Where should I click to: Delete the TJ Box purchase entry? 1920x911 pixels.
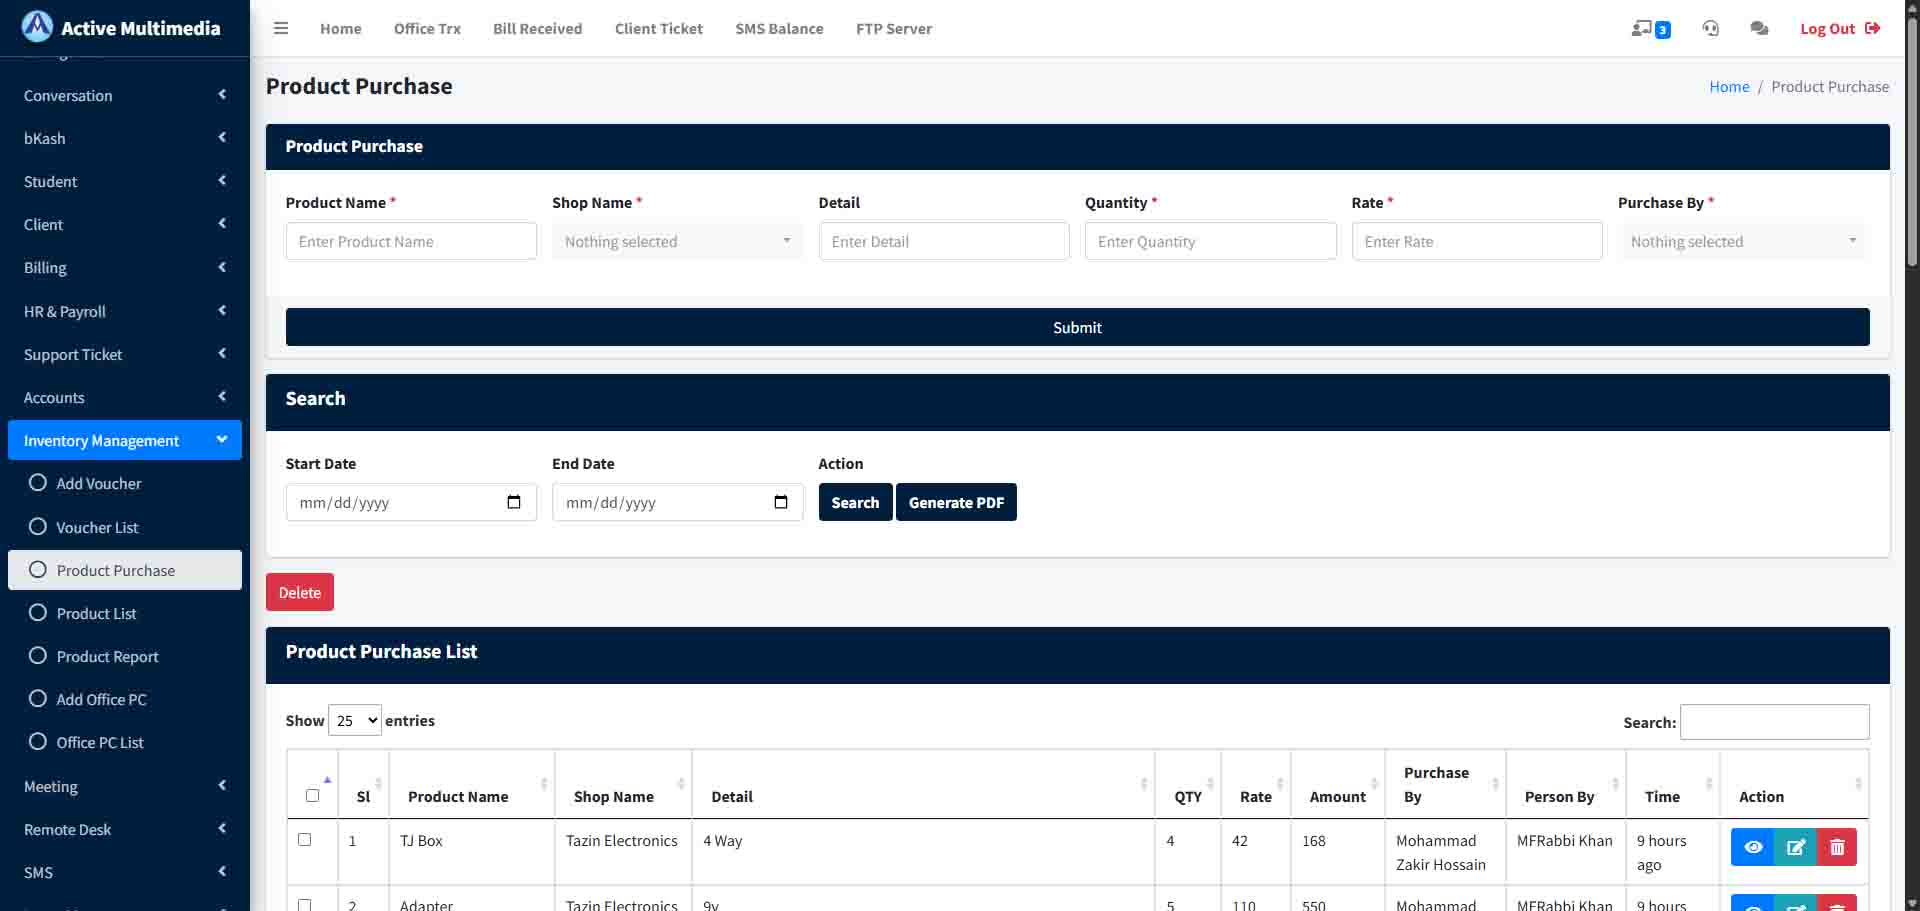click(x=1837, y=847)
